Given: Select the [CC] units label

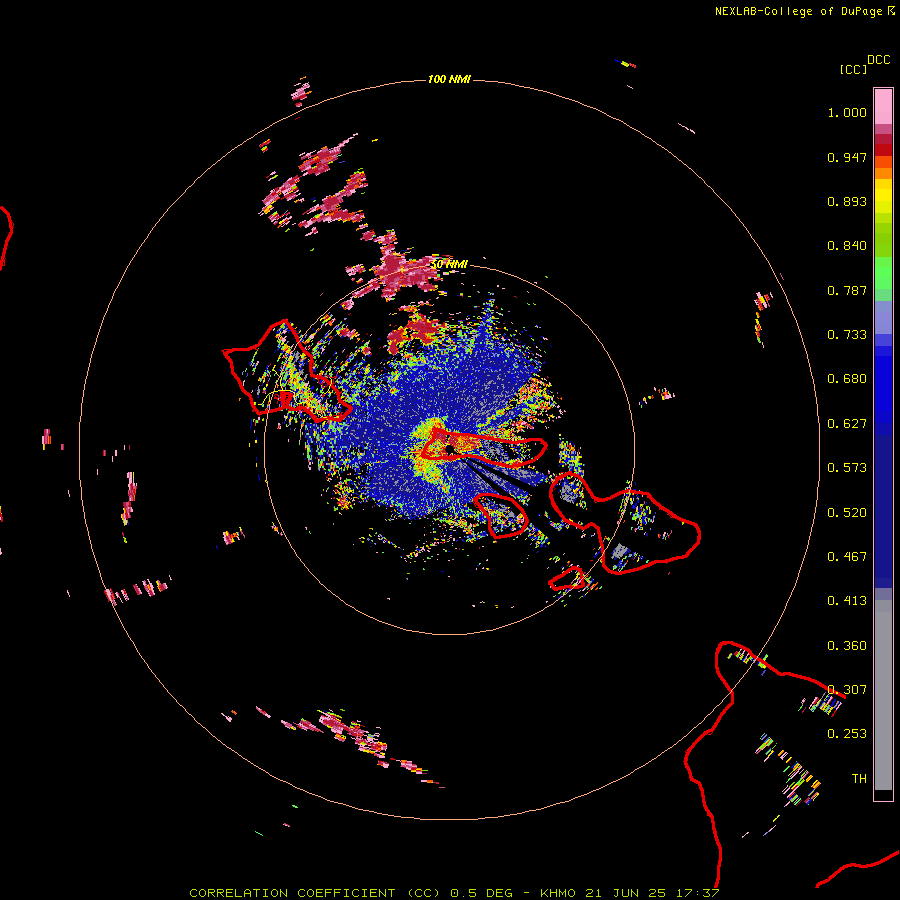Looking at the screenshot, I should (x=853, y=70).
